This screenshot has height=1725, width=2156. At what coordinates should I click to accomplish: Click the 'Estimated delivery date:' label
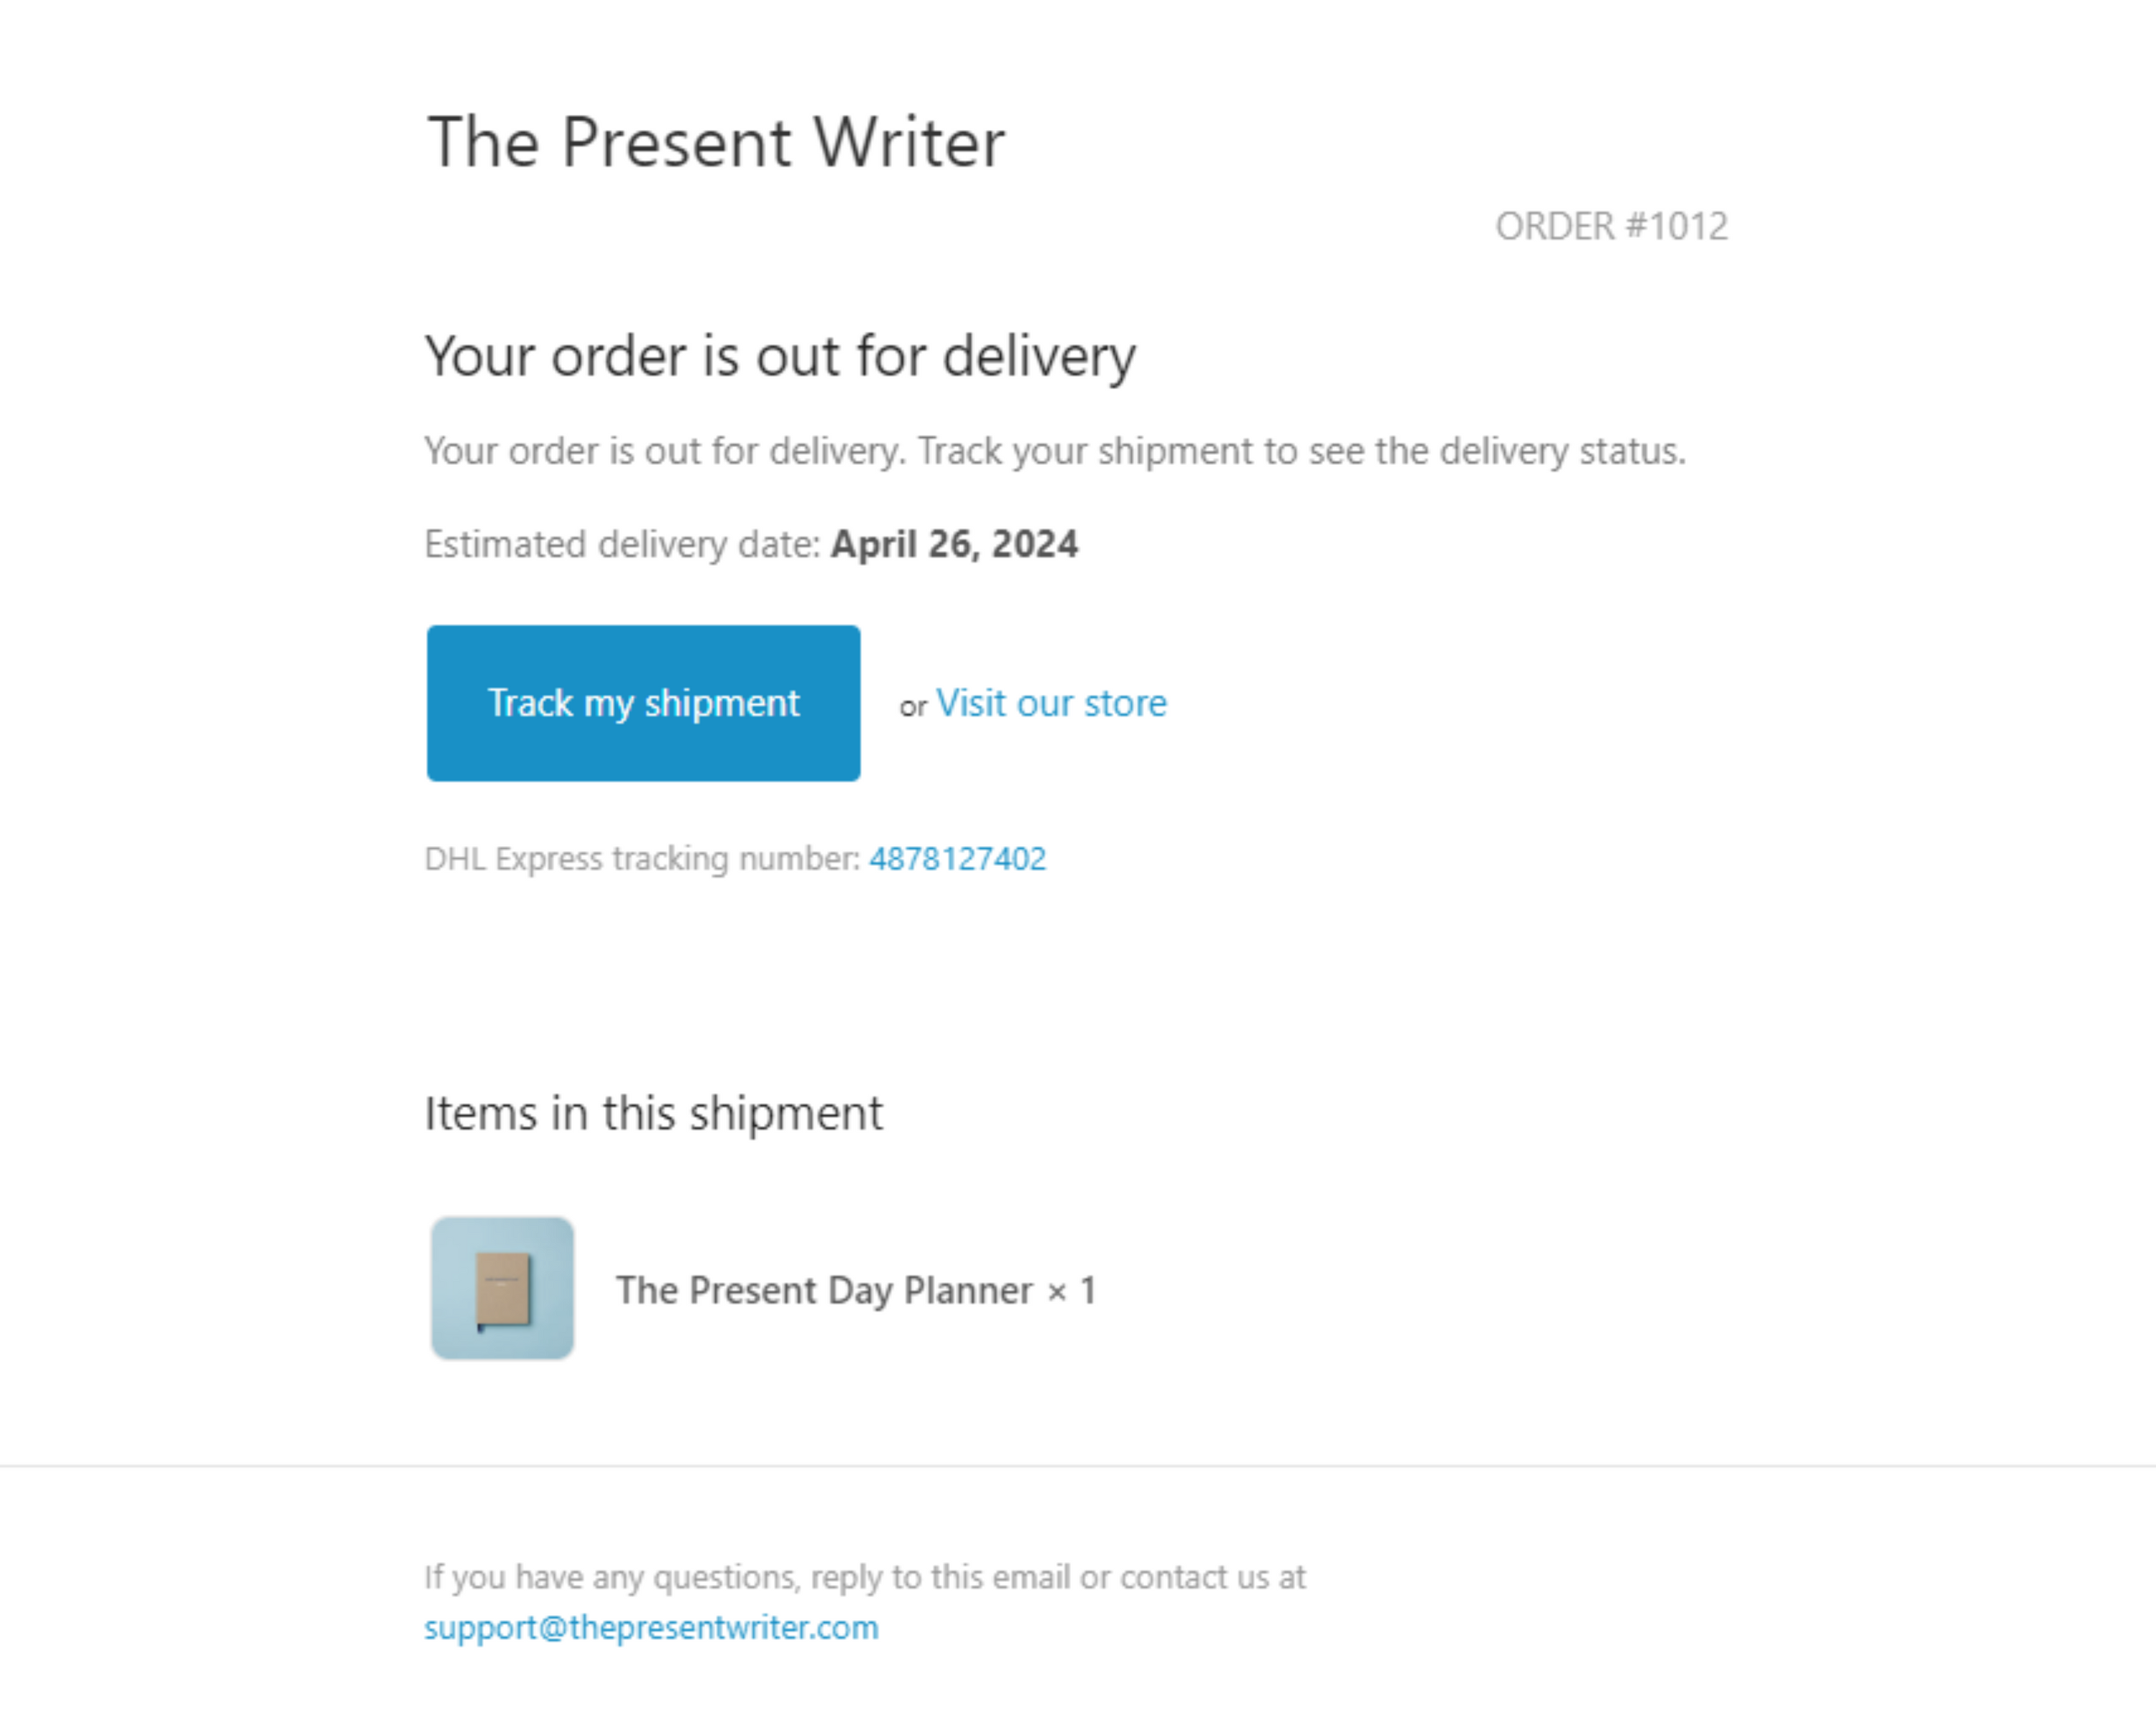[622, 544]
